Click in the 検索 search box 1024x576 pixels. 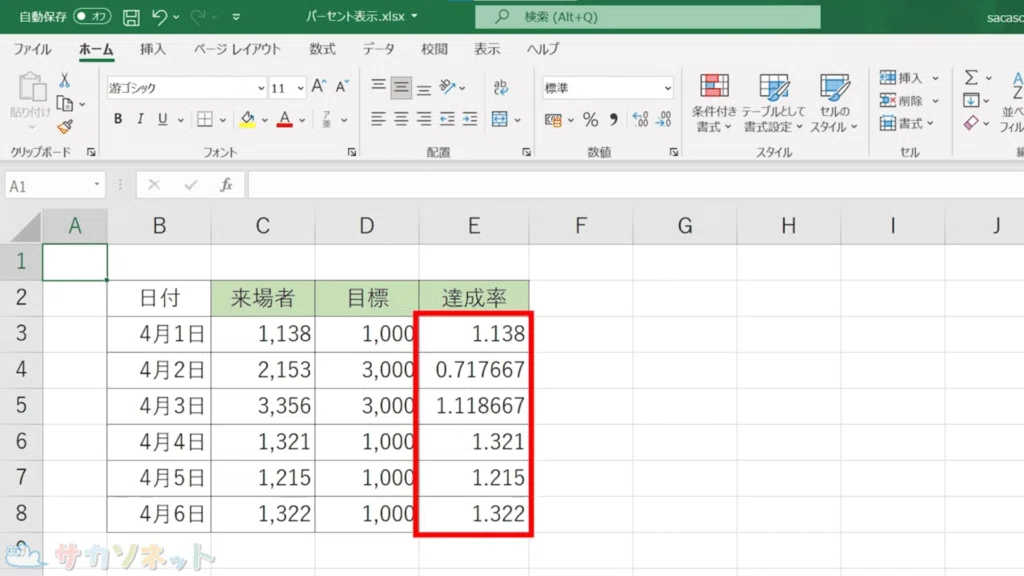pyautogui.click(x=648, y=17)
